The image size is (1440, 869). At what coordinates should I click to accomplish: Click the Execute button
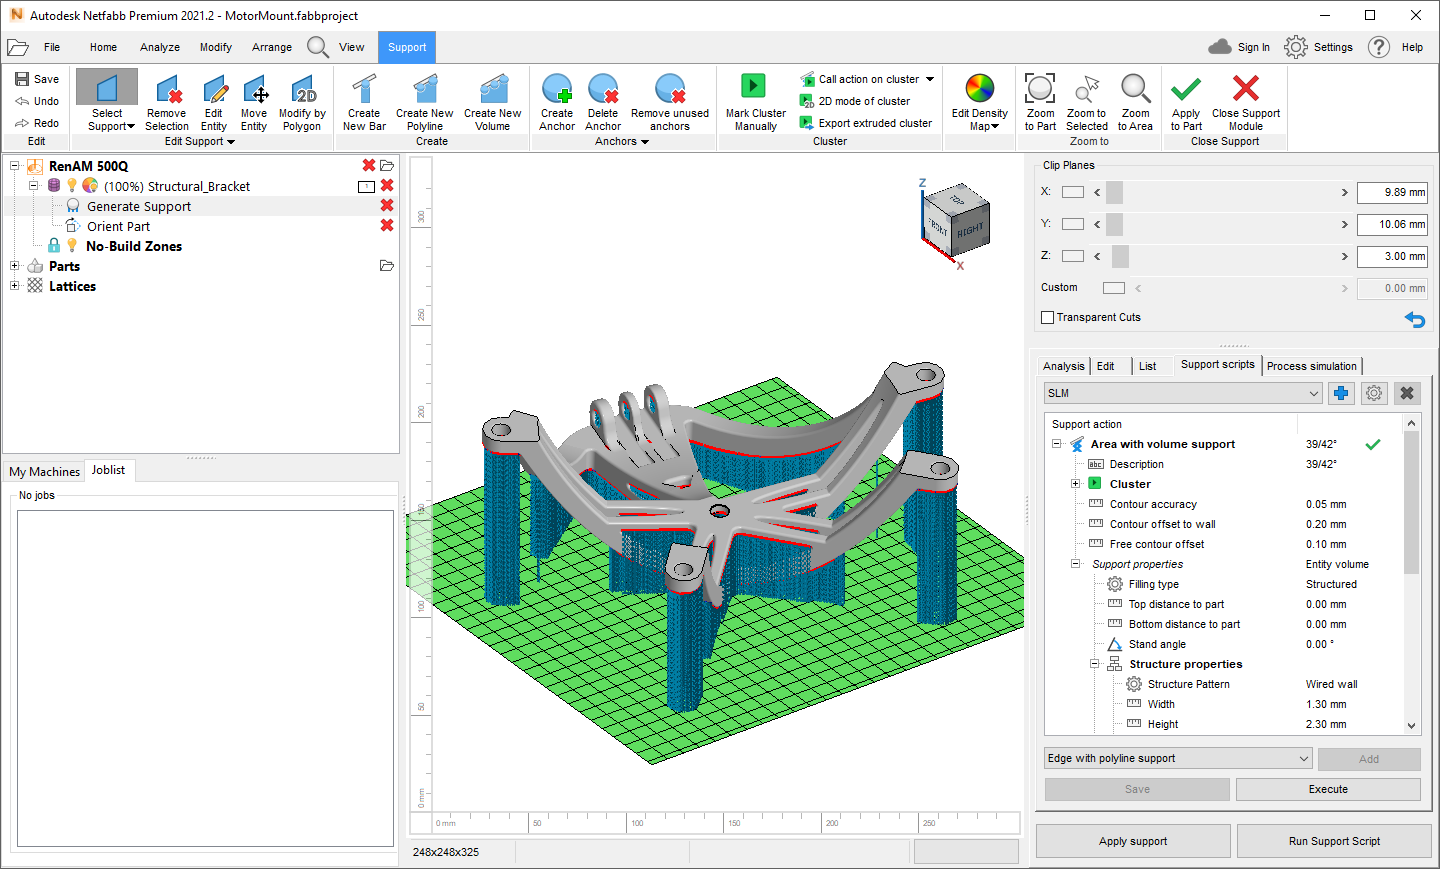click(x=1328, y=789)
